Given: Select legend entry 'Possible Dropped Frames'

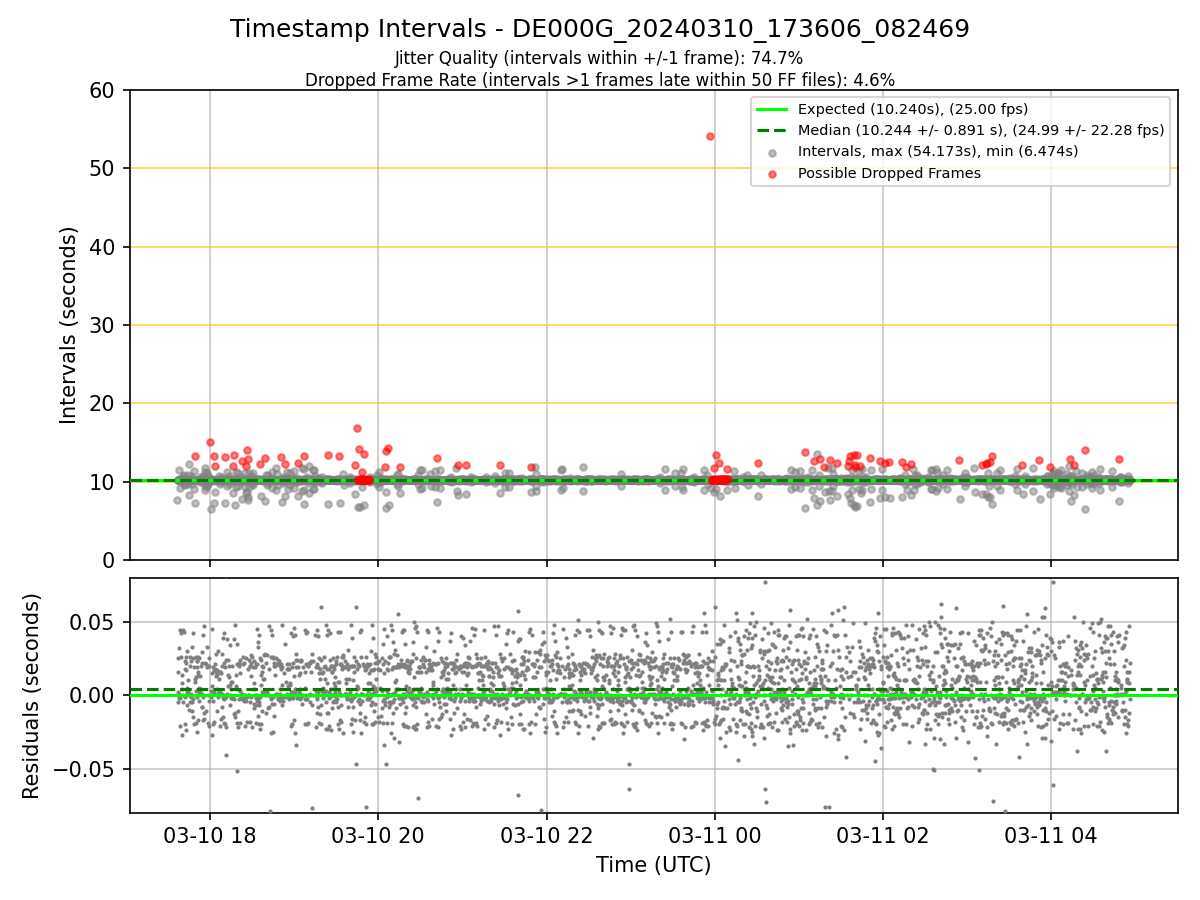Looking at the screenshot, I should click(x=889, y=173).
